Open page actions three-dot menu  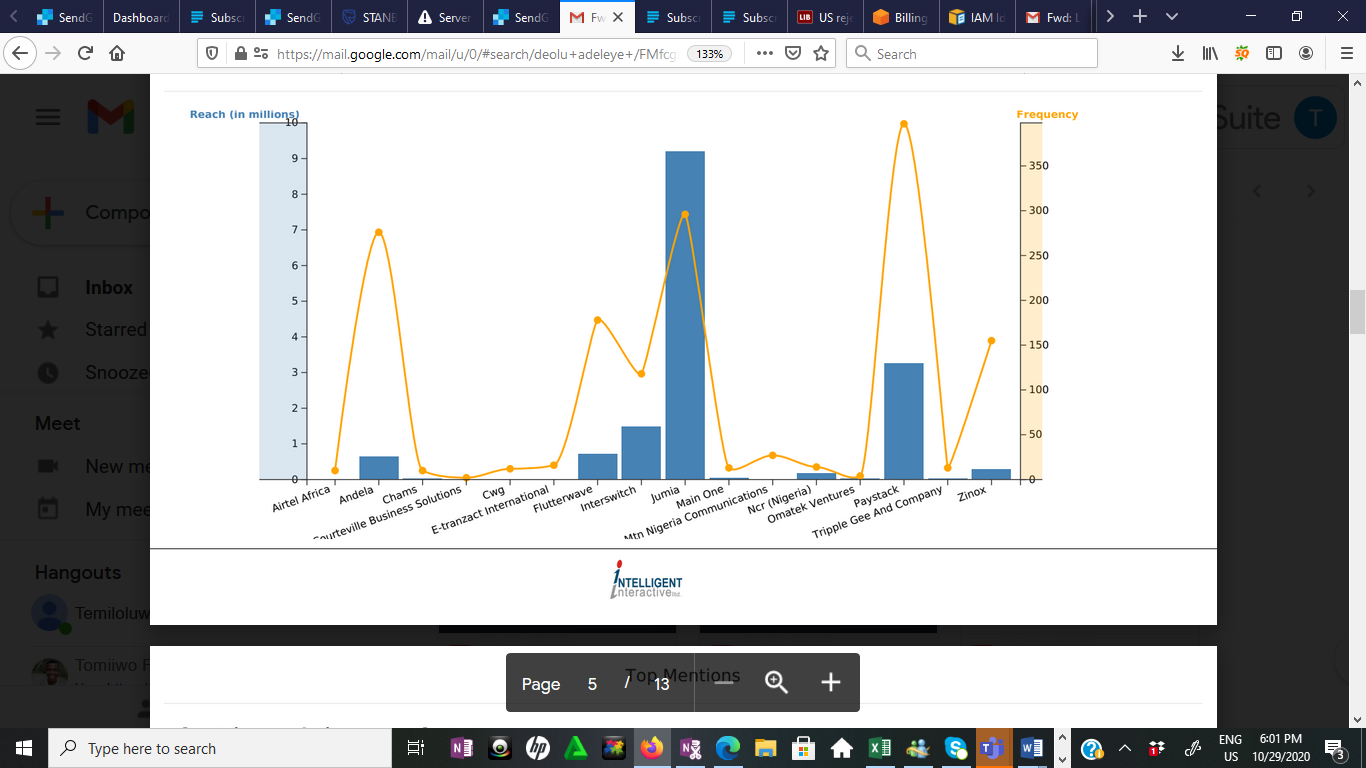coord(765,54)
